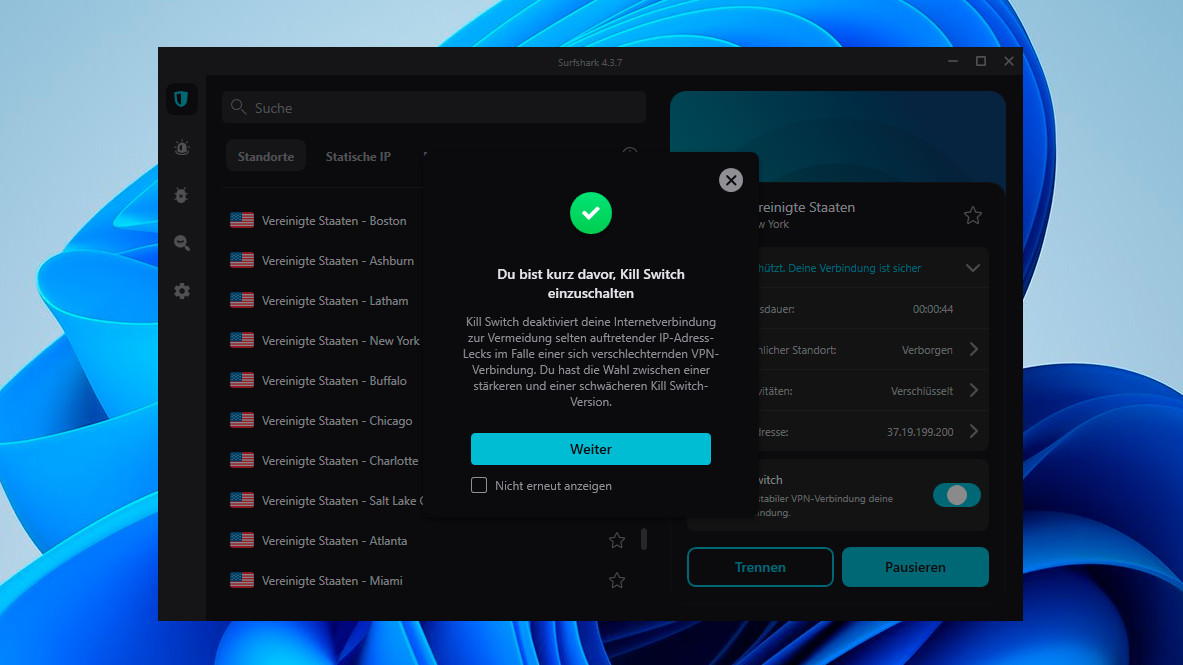
Task: Switch to the Statische IP tab
Action: [358, 156]
